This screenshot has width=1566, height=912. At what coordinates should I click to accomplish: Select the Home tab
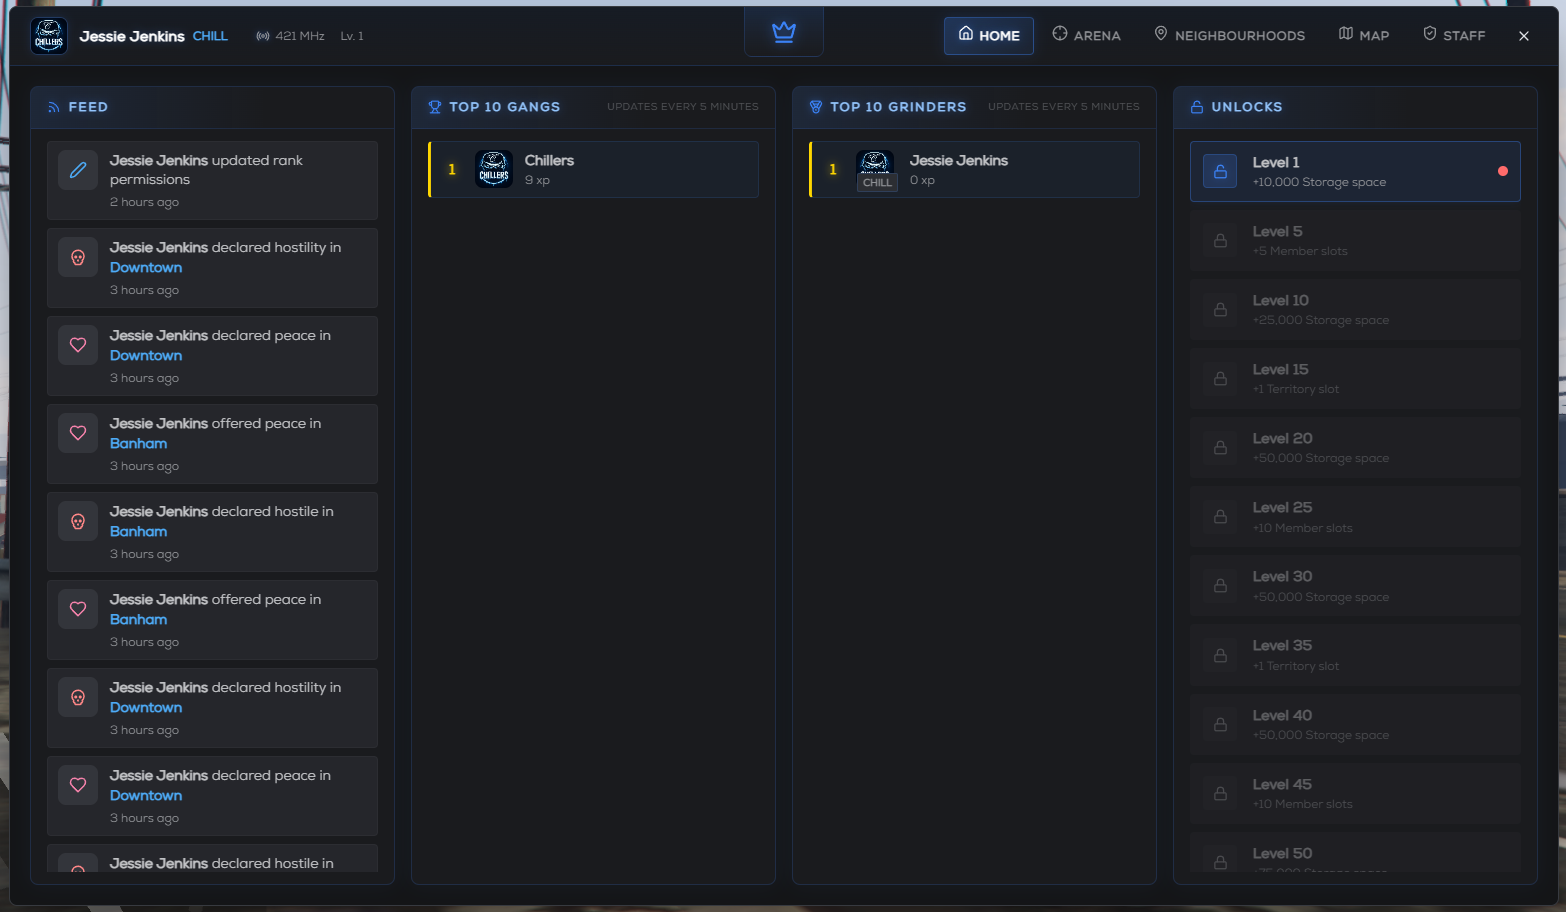tap(989, 35)
